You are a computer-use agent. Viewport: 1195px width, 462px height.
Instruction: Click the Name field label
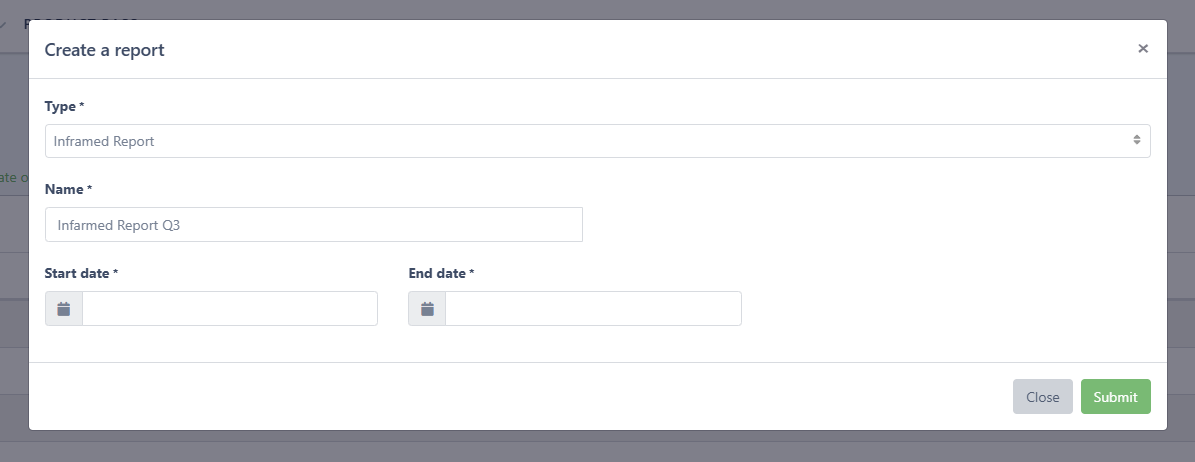[64, 189]
